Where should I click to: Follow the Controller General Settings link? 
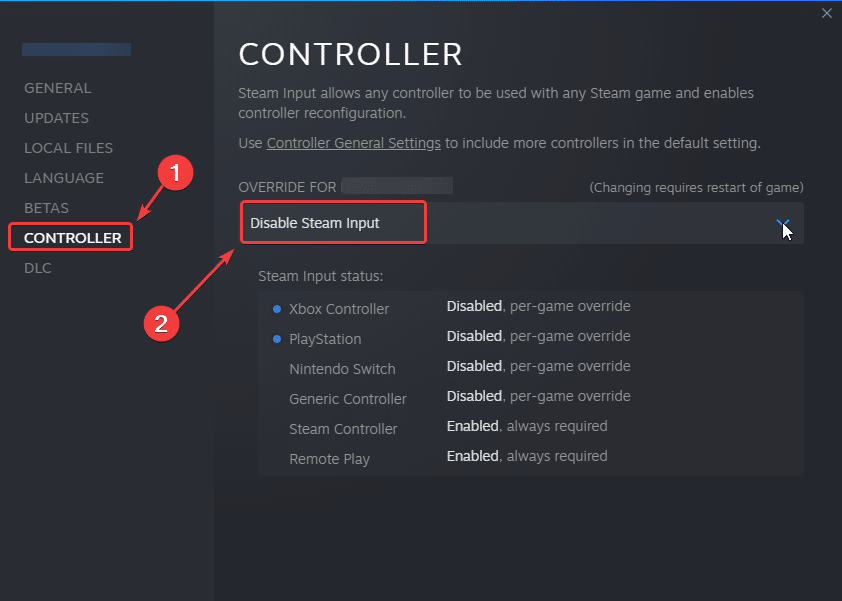tap(353, 143)
